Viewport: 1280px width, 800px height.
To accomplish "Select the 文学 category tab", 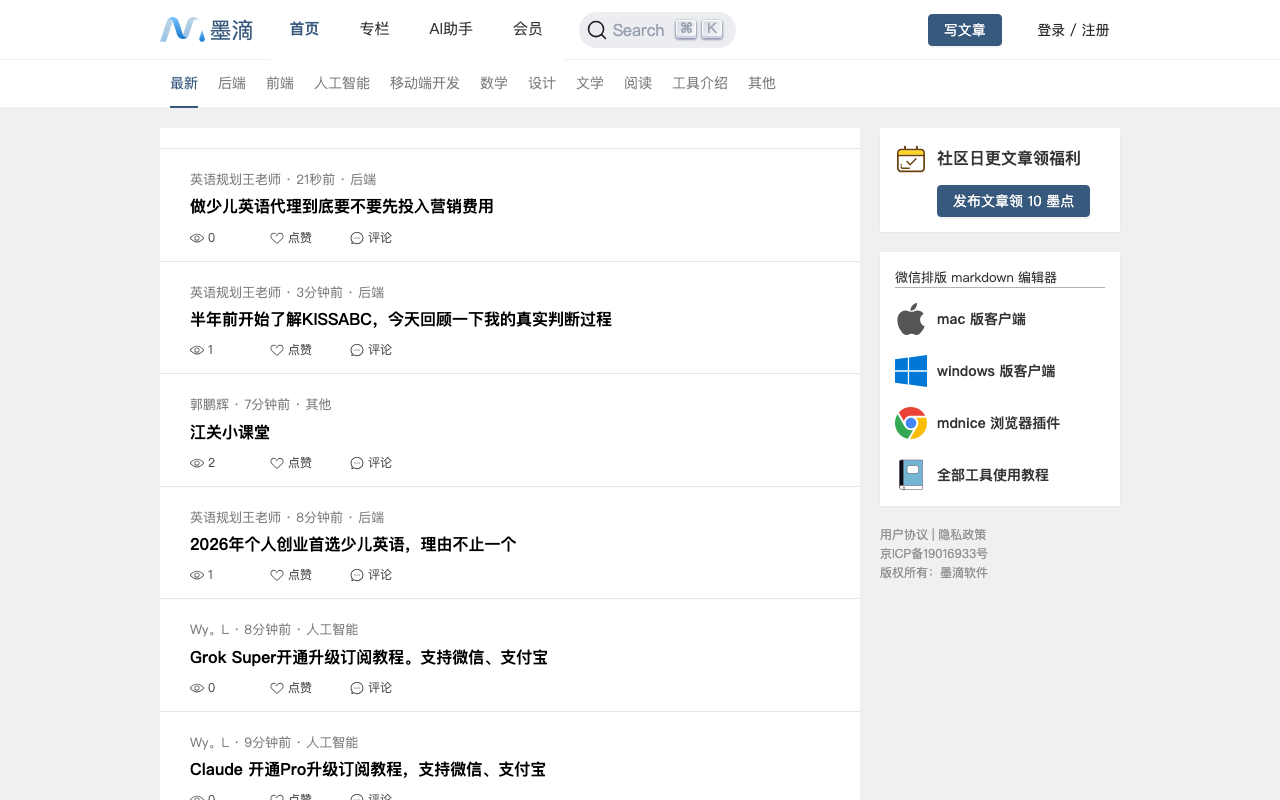I will (x=590, y=83).
